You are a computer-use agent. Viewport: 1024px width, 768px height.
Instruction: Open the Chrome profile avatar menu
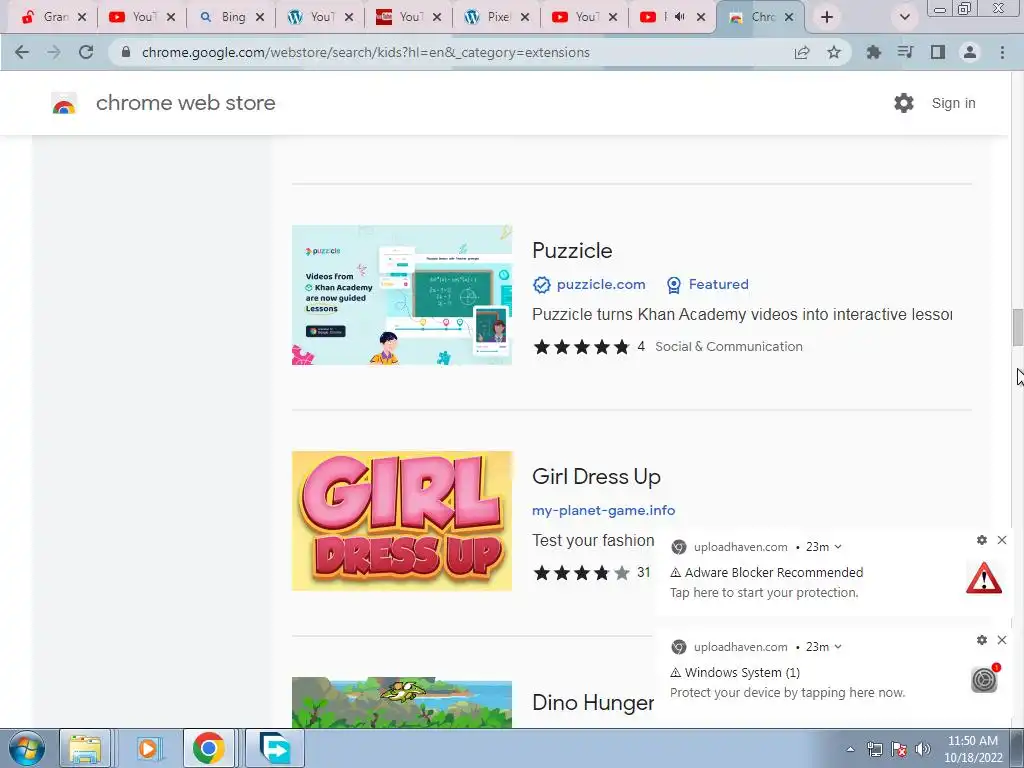[970, 52]
